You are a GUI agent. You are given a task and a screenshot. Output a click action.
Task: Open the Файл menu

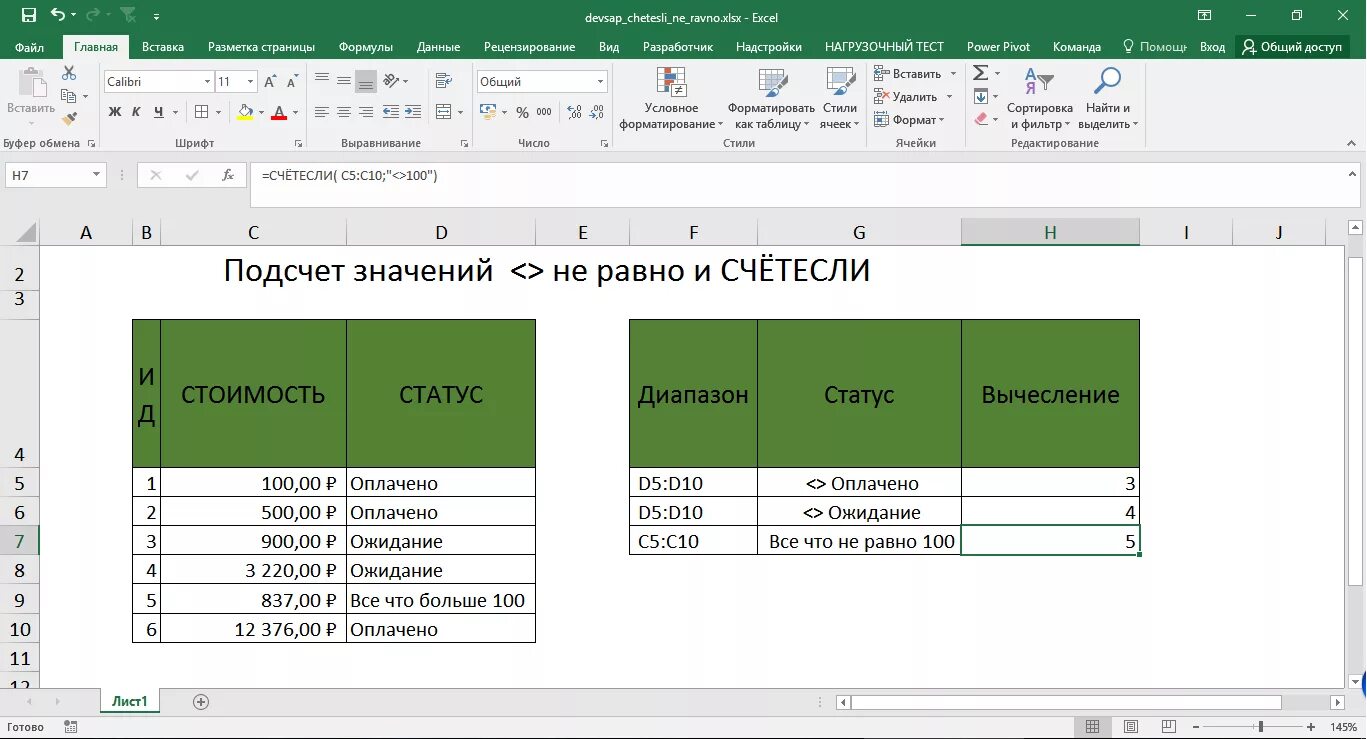[30, 47]
